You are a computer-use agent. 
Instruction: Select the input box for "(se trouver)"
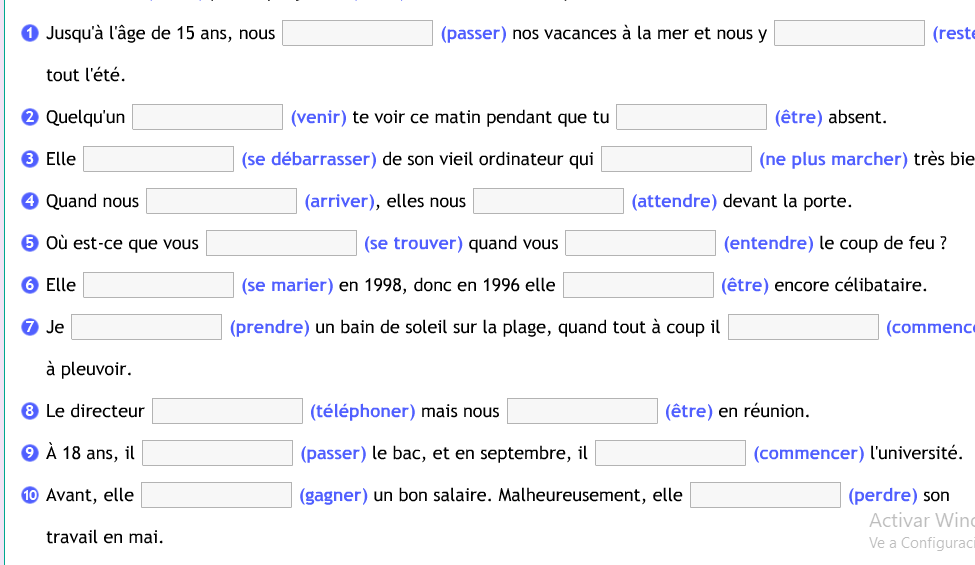[281, 243]
